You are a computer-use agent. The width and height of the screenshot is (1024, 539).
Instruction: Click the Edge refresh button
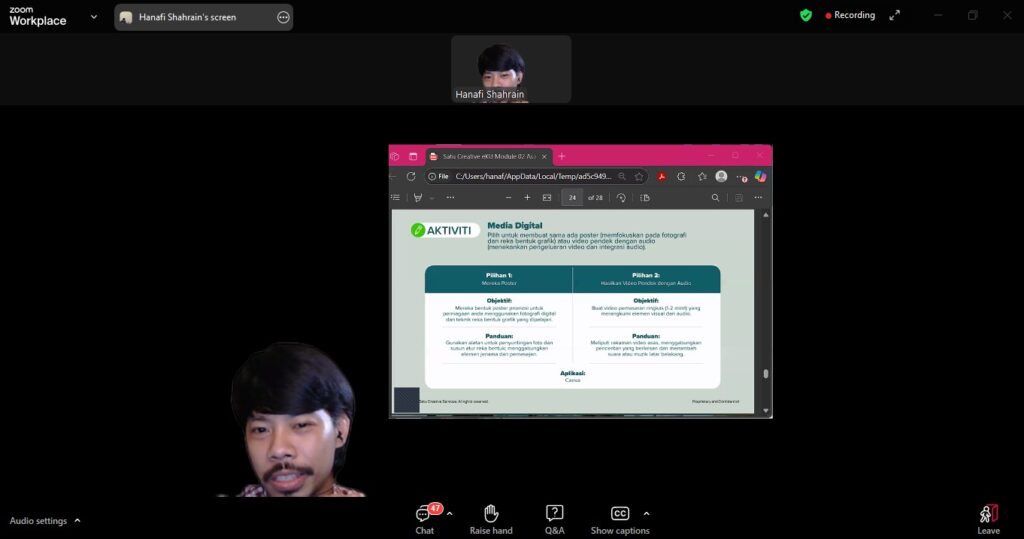[x=411, y=176]
